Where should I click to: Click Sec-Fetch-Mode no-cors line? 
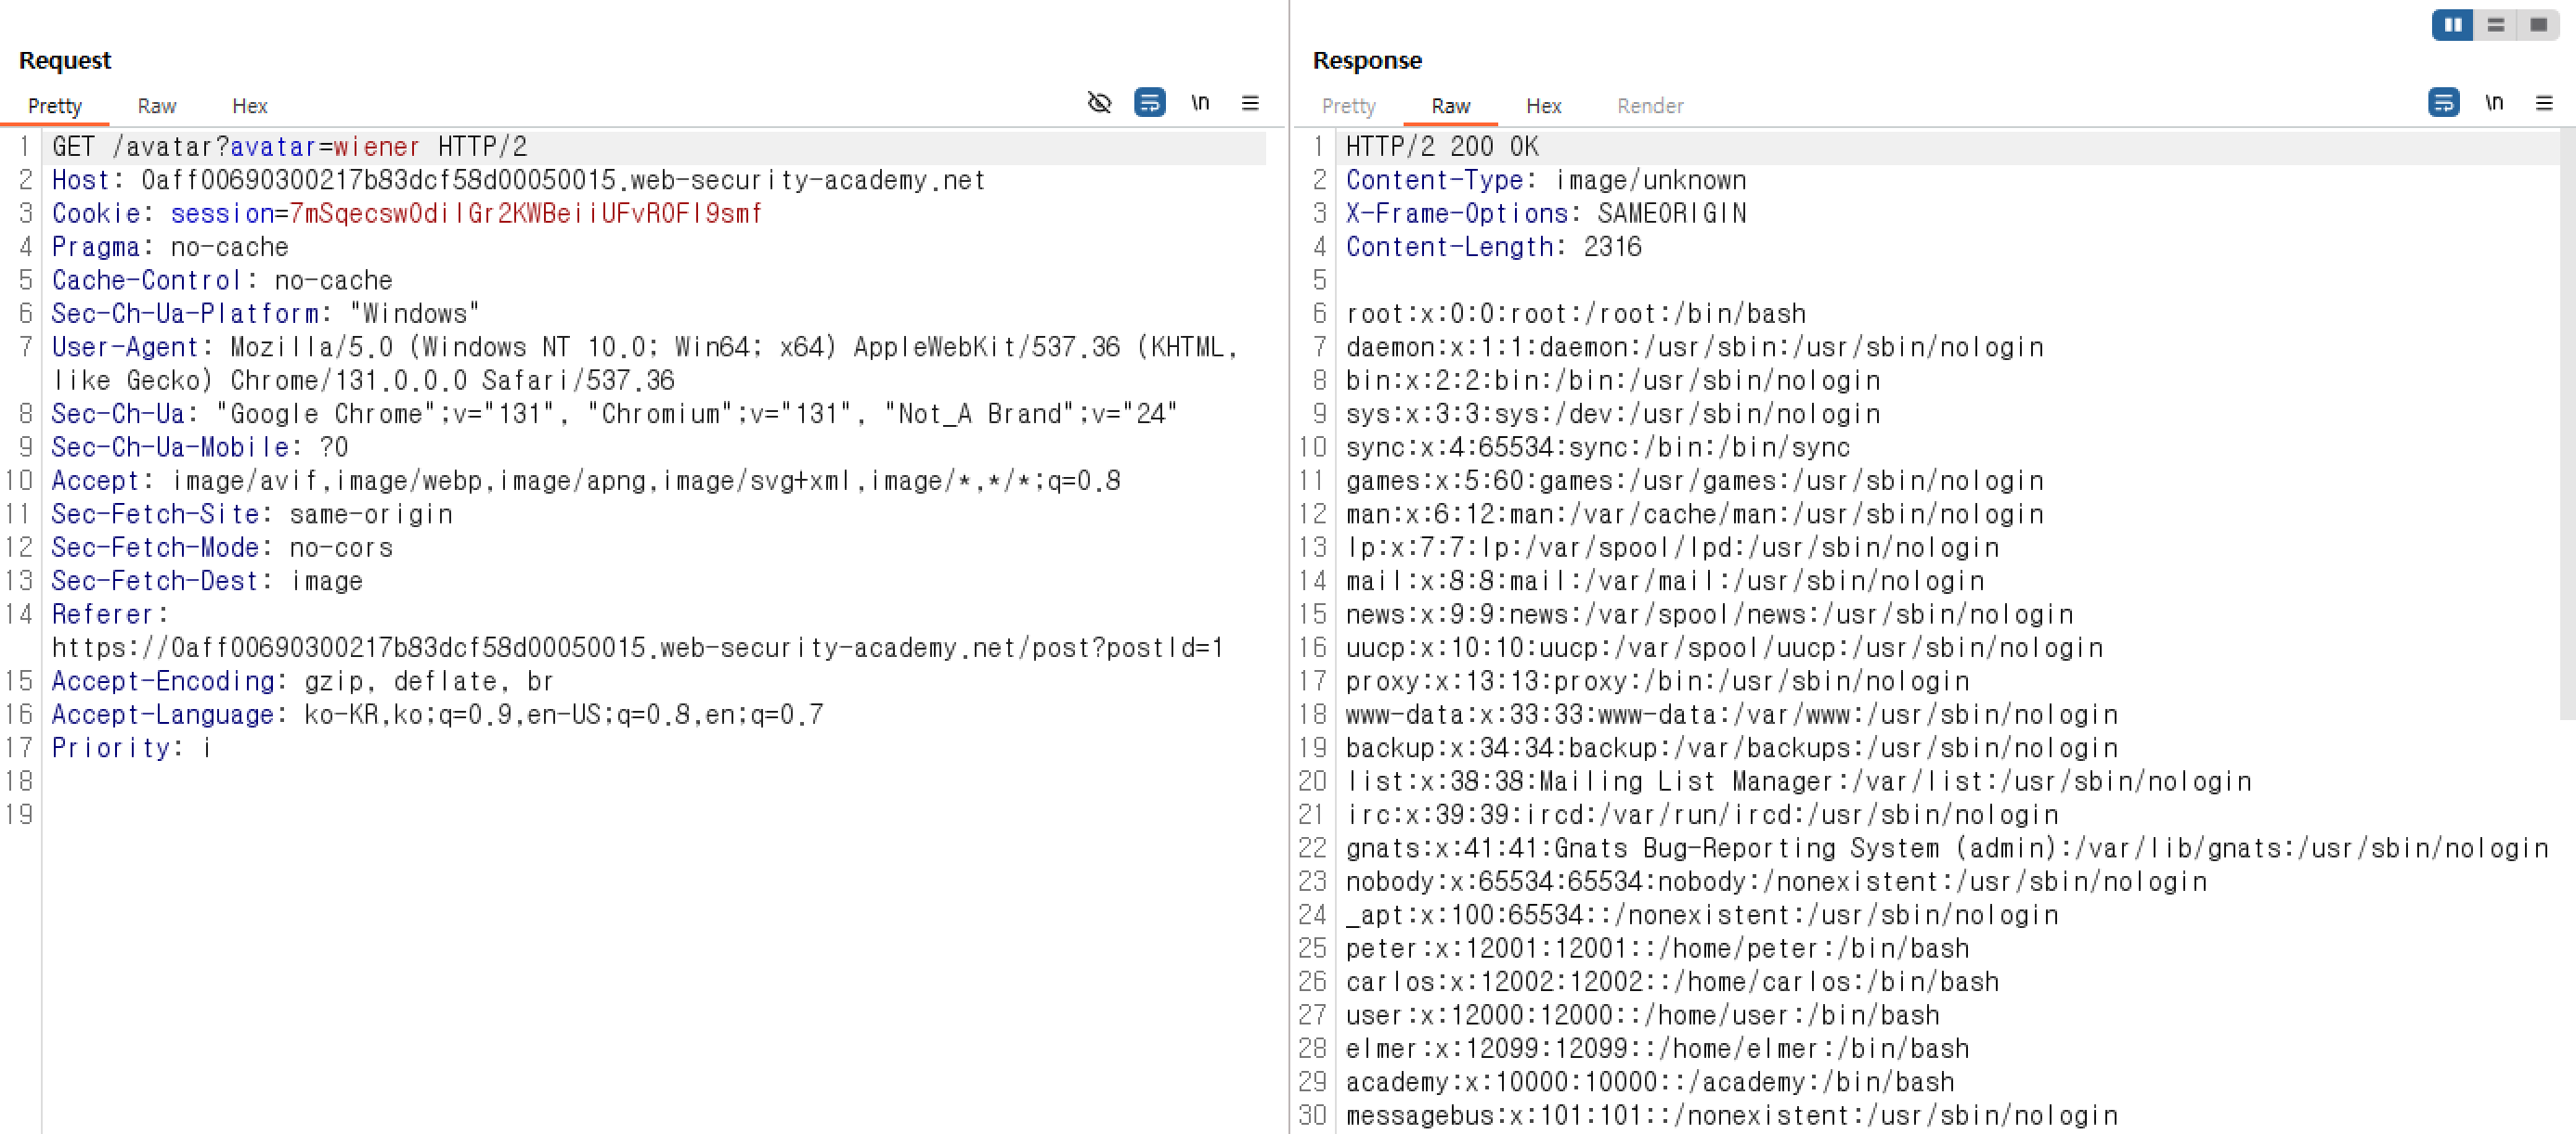point(222,548)
